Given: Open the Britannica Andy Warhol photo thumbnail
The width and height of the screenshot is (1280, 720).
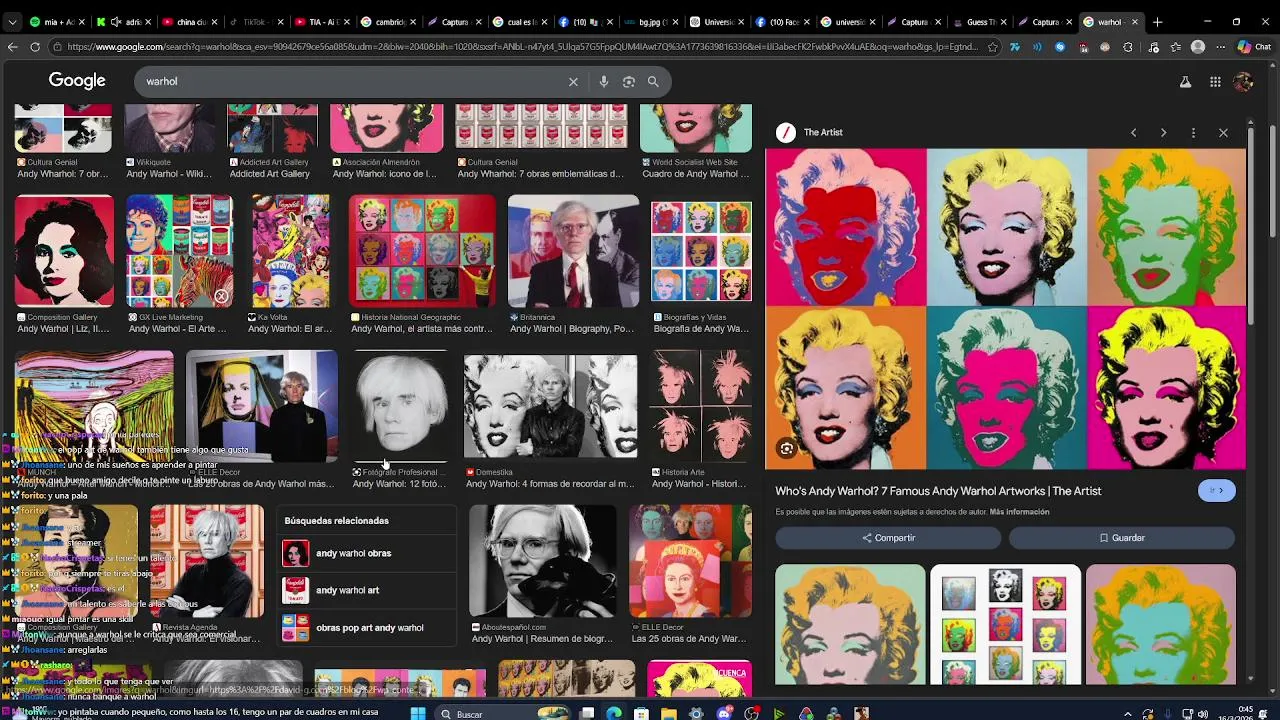Looking at the screenshot, I should (573, 251).
